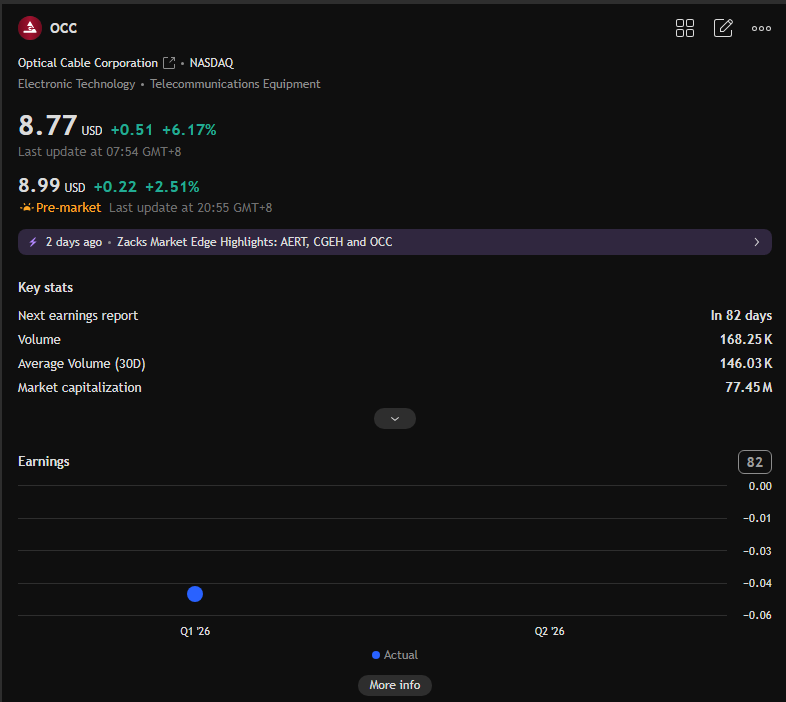Click 'Last update at 07:54 GMT+8' text
The height and width of the screenshot is (702, 786).
point(99,151)
